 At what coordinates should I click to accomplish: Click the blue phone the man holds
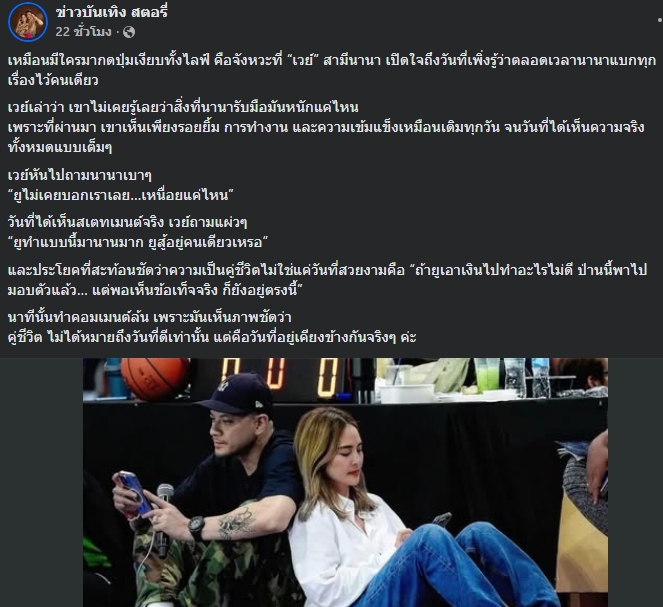point(134,492)
